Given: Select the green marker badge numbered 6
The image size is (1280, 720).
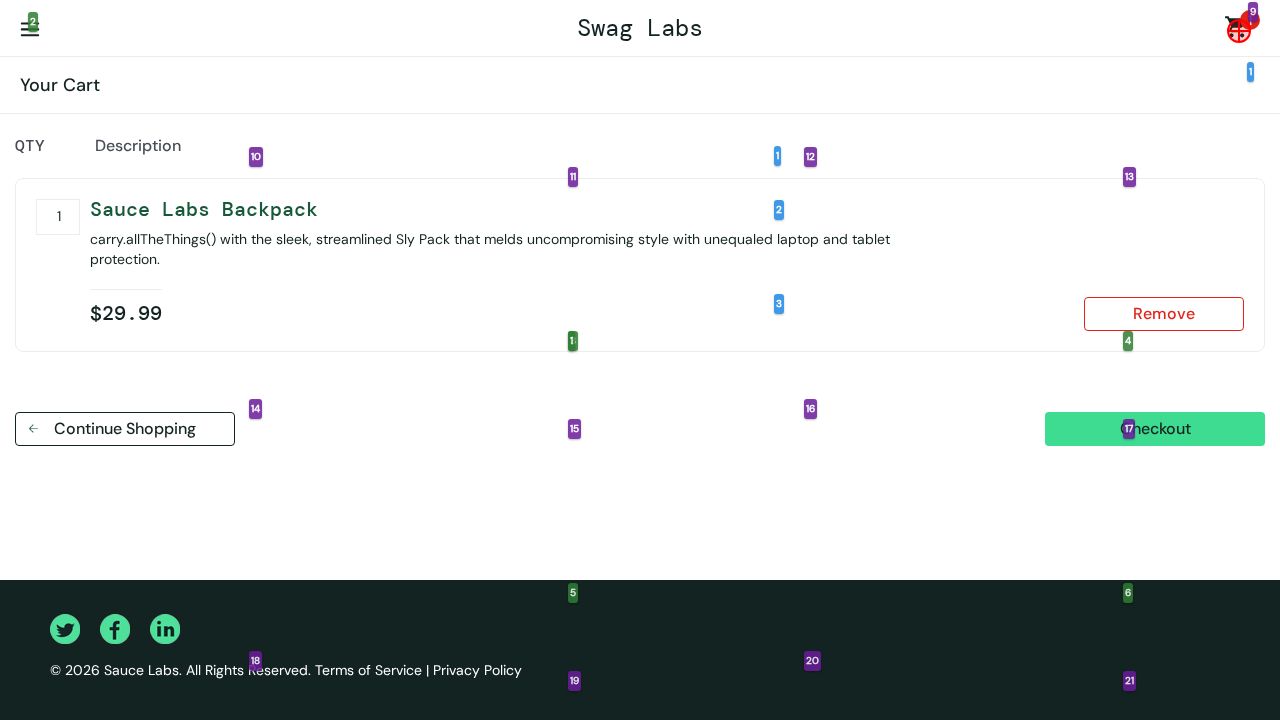Looking at the screenshot, I should (1128, 593).
